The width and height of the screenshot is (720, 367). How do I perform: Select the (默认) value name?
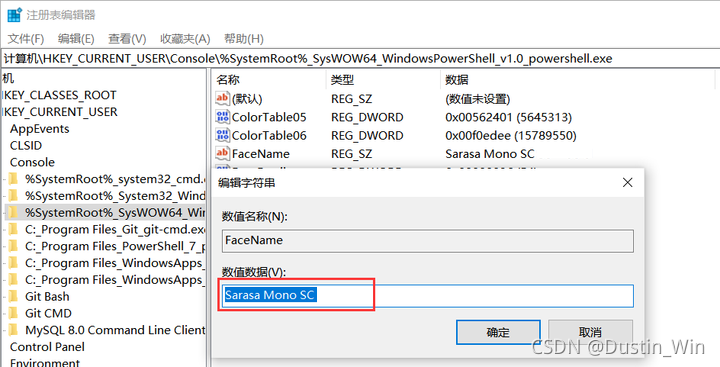pyautogui.click(x=247, y=99)
